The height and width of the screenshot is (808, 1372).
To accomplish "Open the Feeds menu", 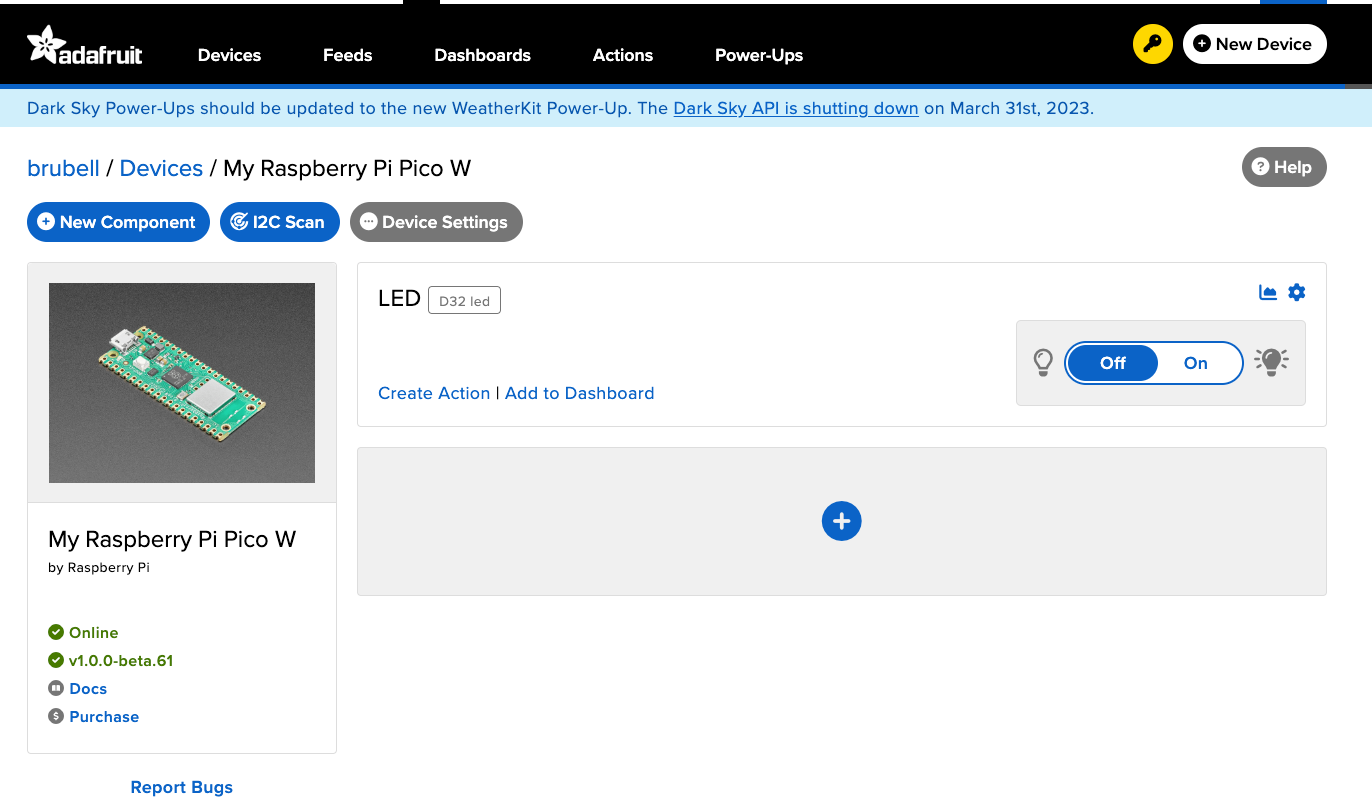I will click(347, 55).
